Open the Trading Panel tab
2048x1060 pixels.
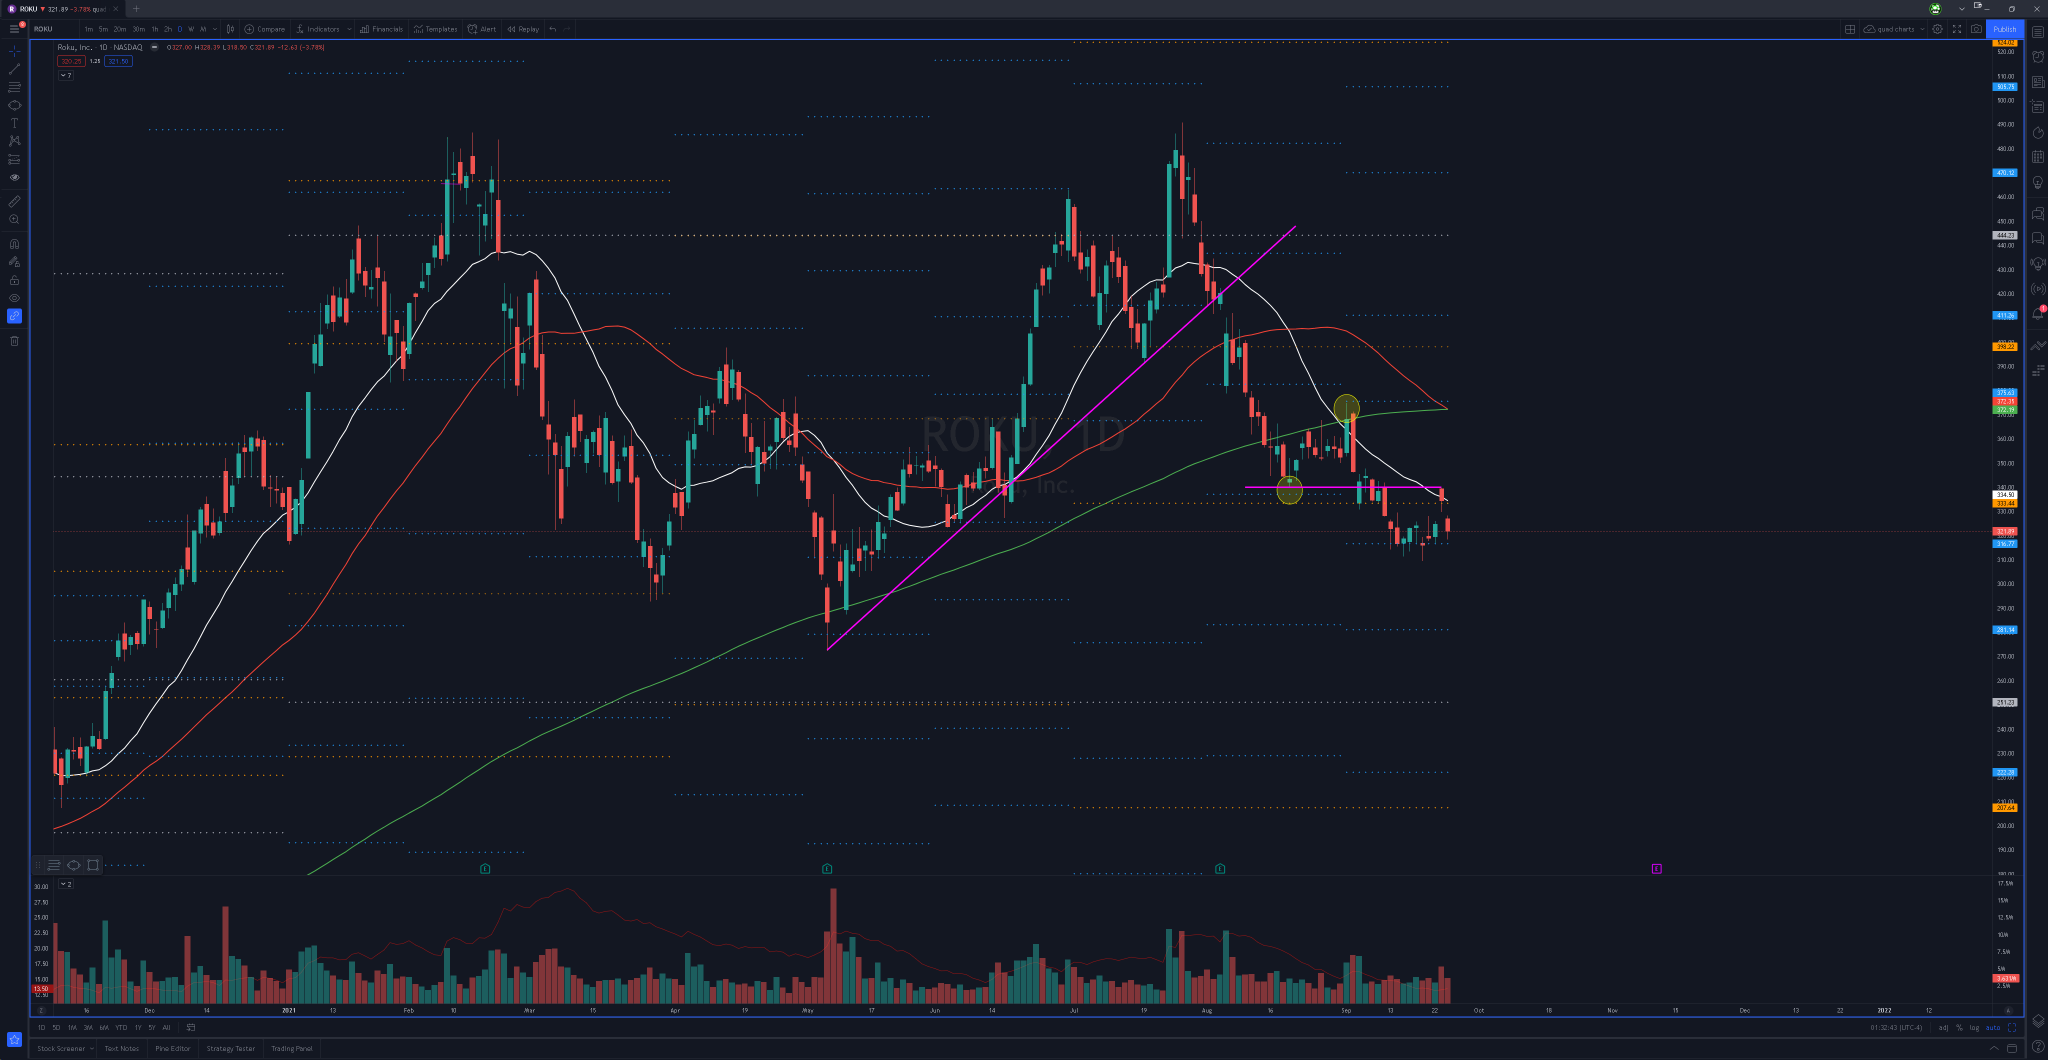292,1048
